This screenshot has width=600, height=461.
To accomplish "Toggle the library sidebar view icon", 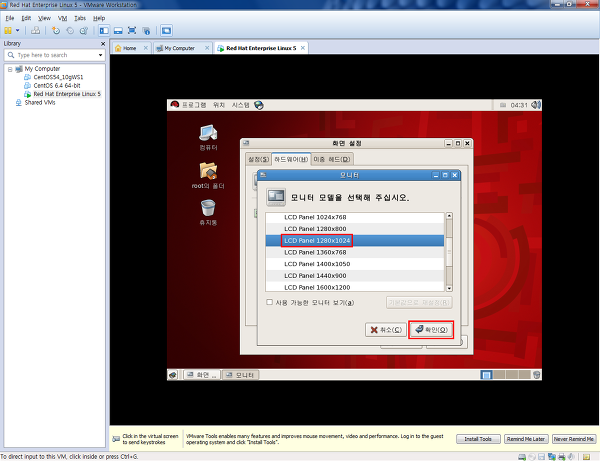I will coord(104,30).
